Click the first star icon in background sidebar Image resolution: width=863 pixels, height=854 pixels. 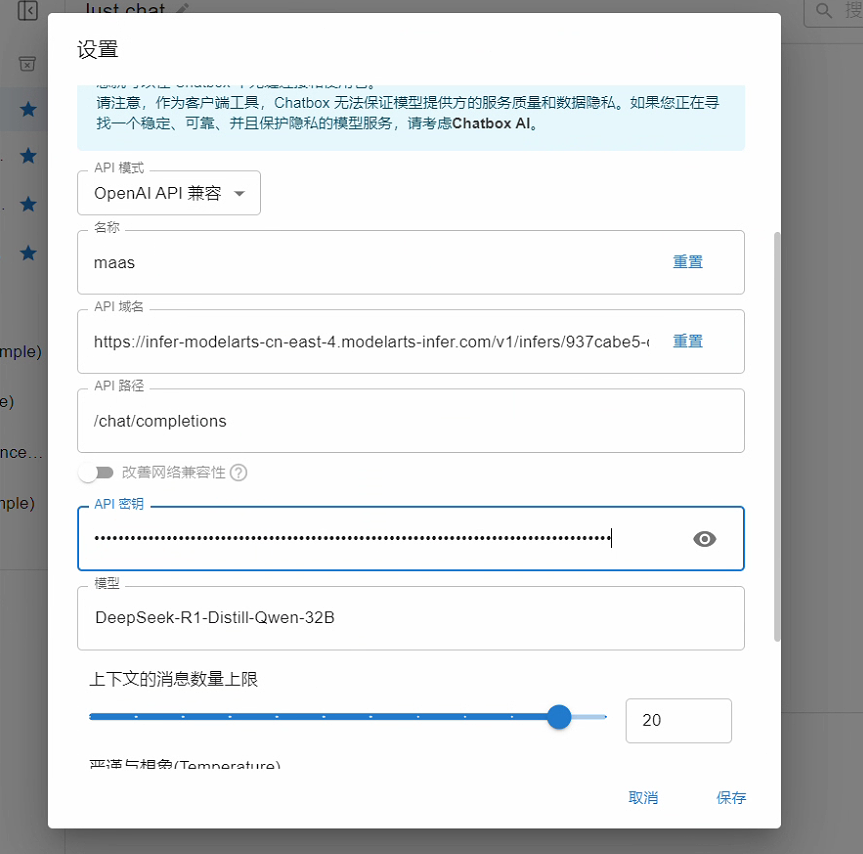(x=28, y=109)
